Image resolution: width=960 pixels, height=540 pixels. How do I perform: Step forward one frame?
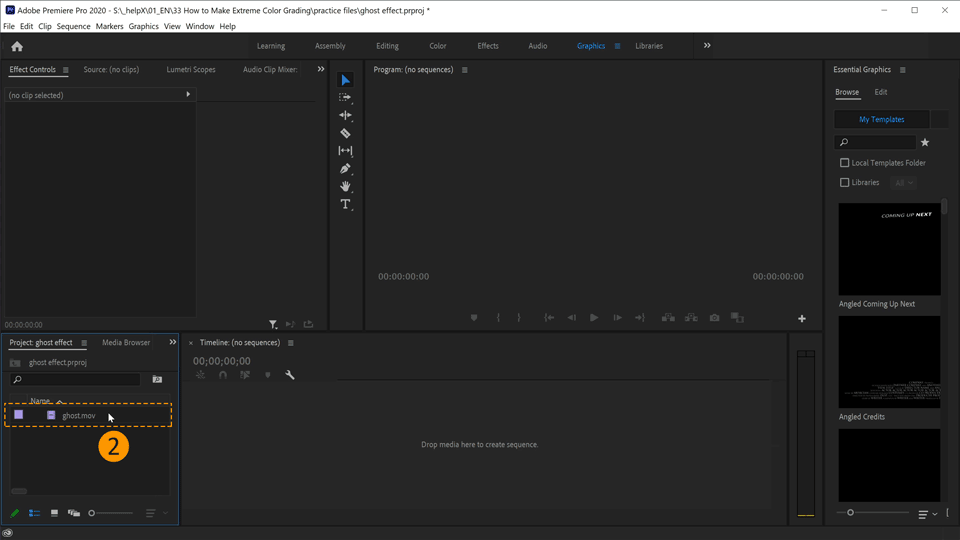point(617,318)
